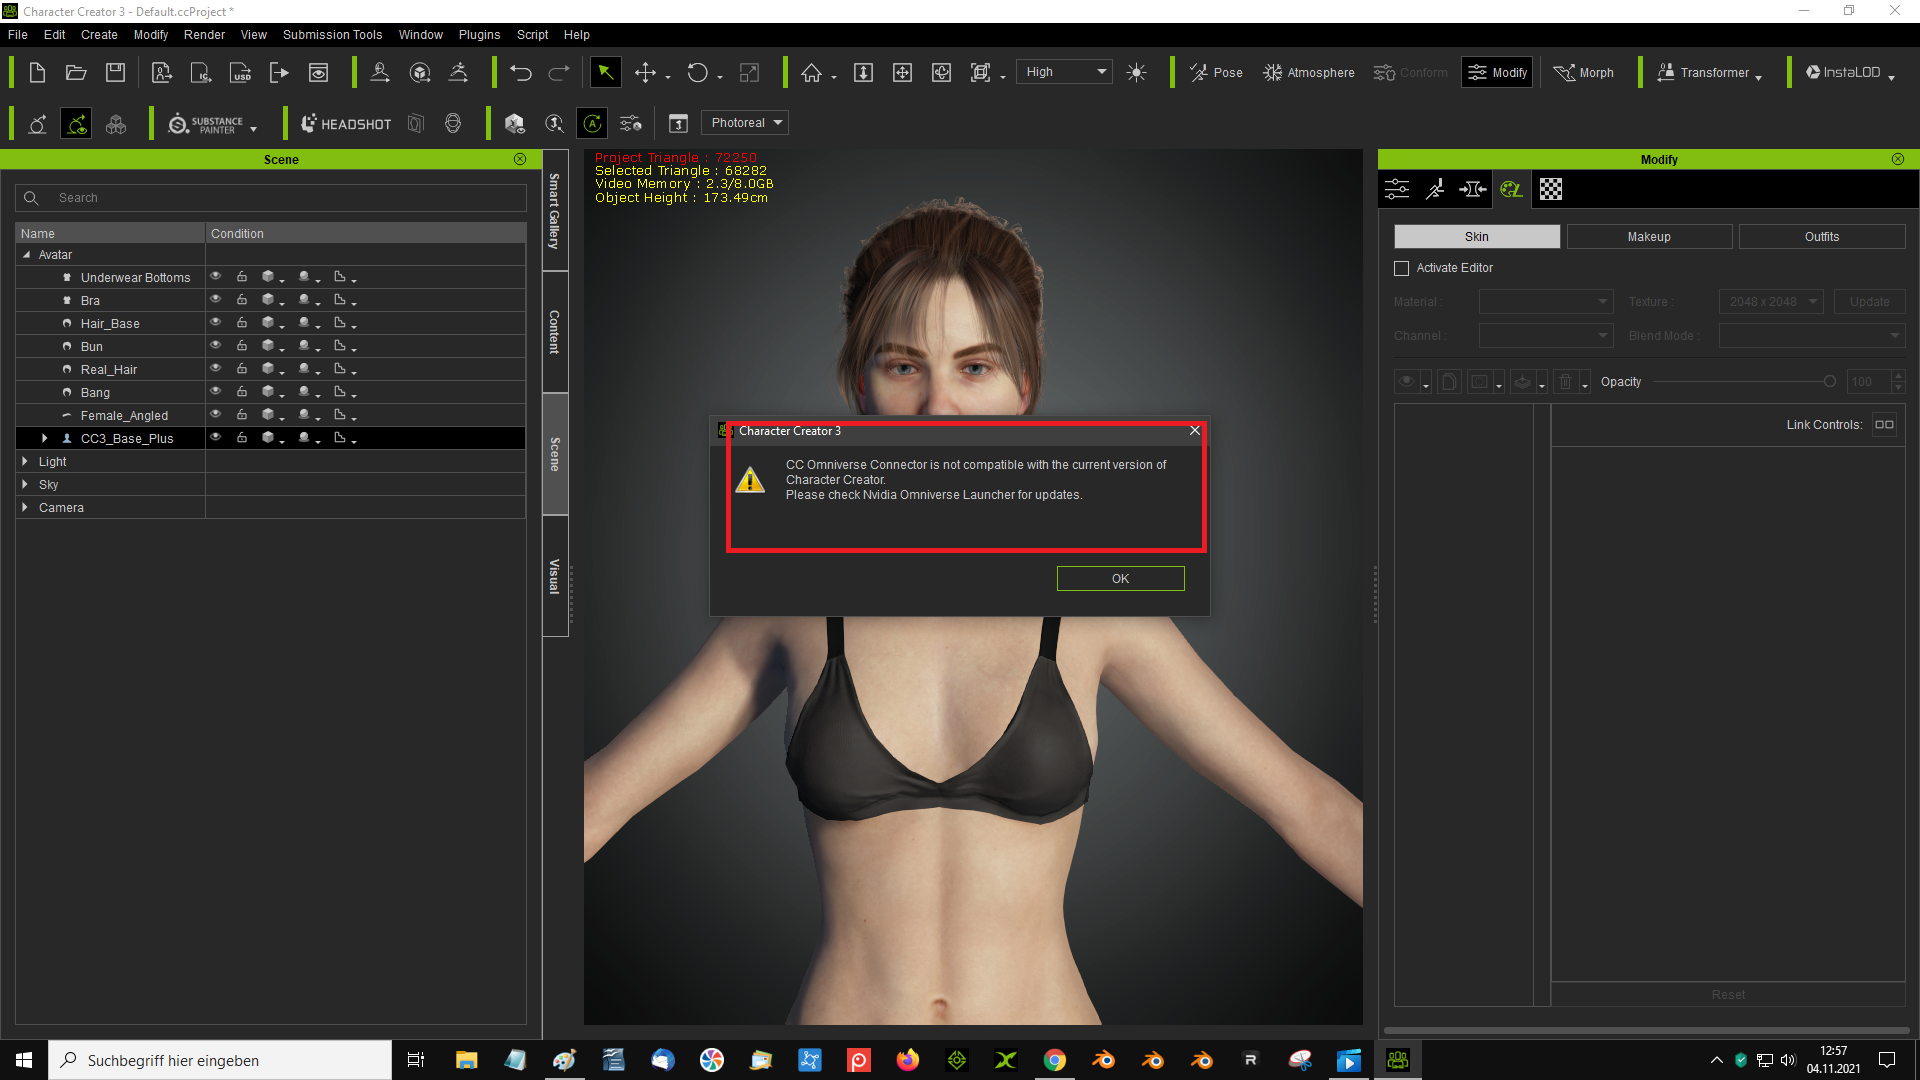This screenshot has width=1920, height=1080.
Task: Open Firefox from the Windows taskbar
Action: (908, 1060)
